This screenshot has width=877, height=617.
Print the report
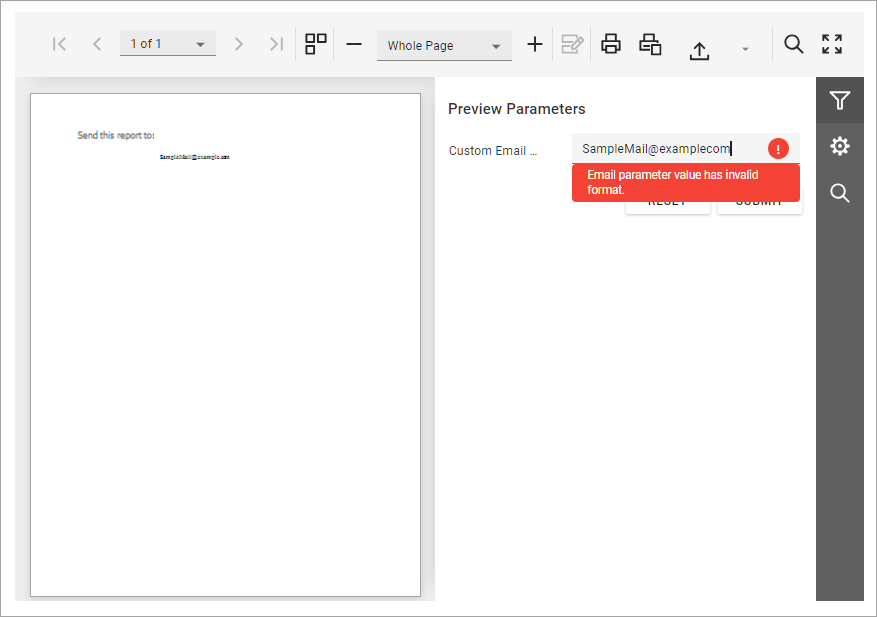tap(611, 44)
